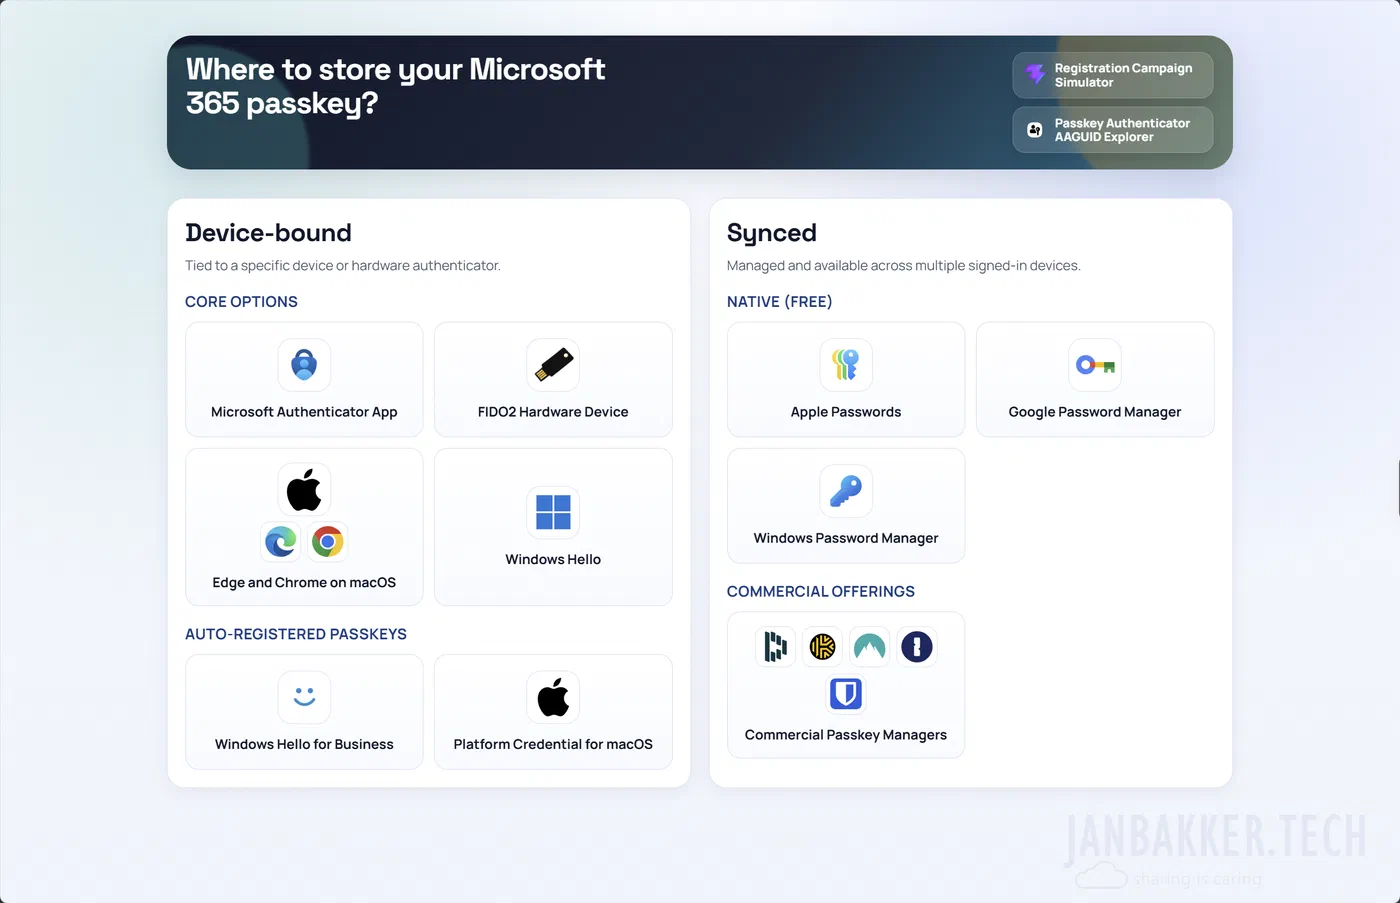
Task: Click the Windows logo icon for Windows Hello
Action: pos(553,512)
